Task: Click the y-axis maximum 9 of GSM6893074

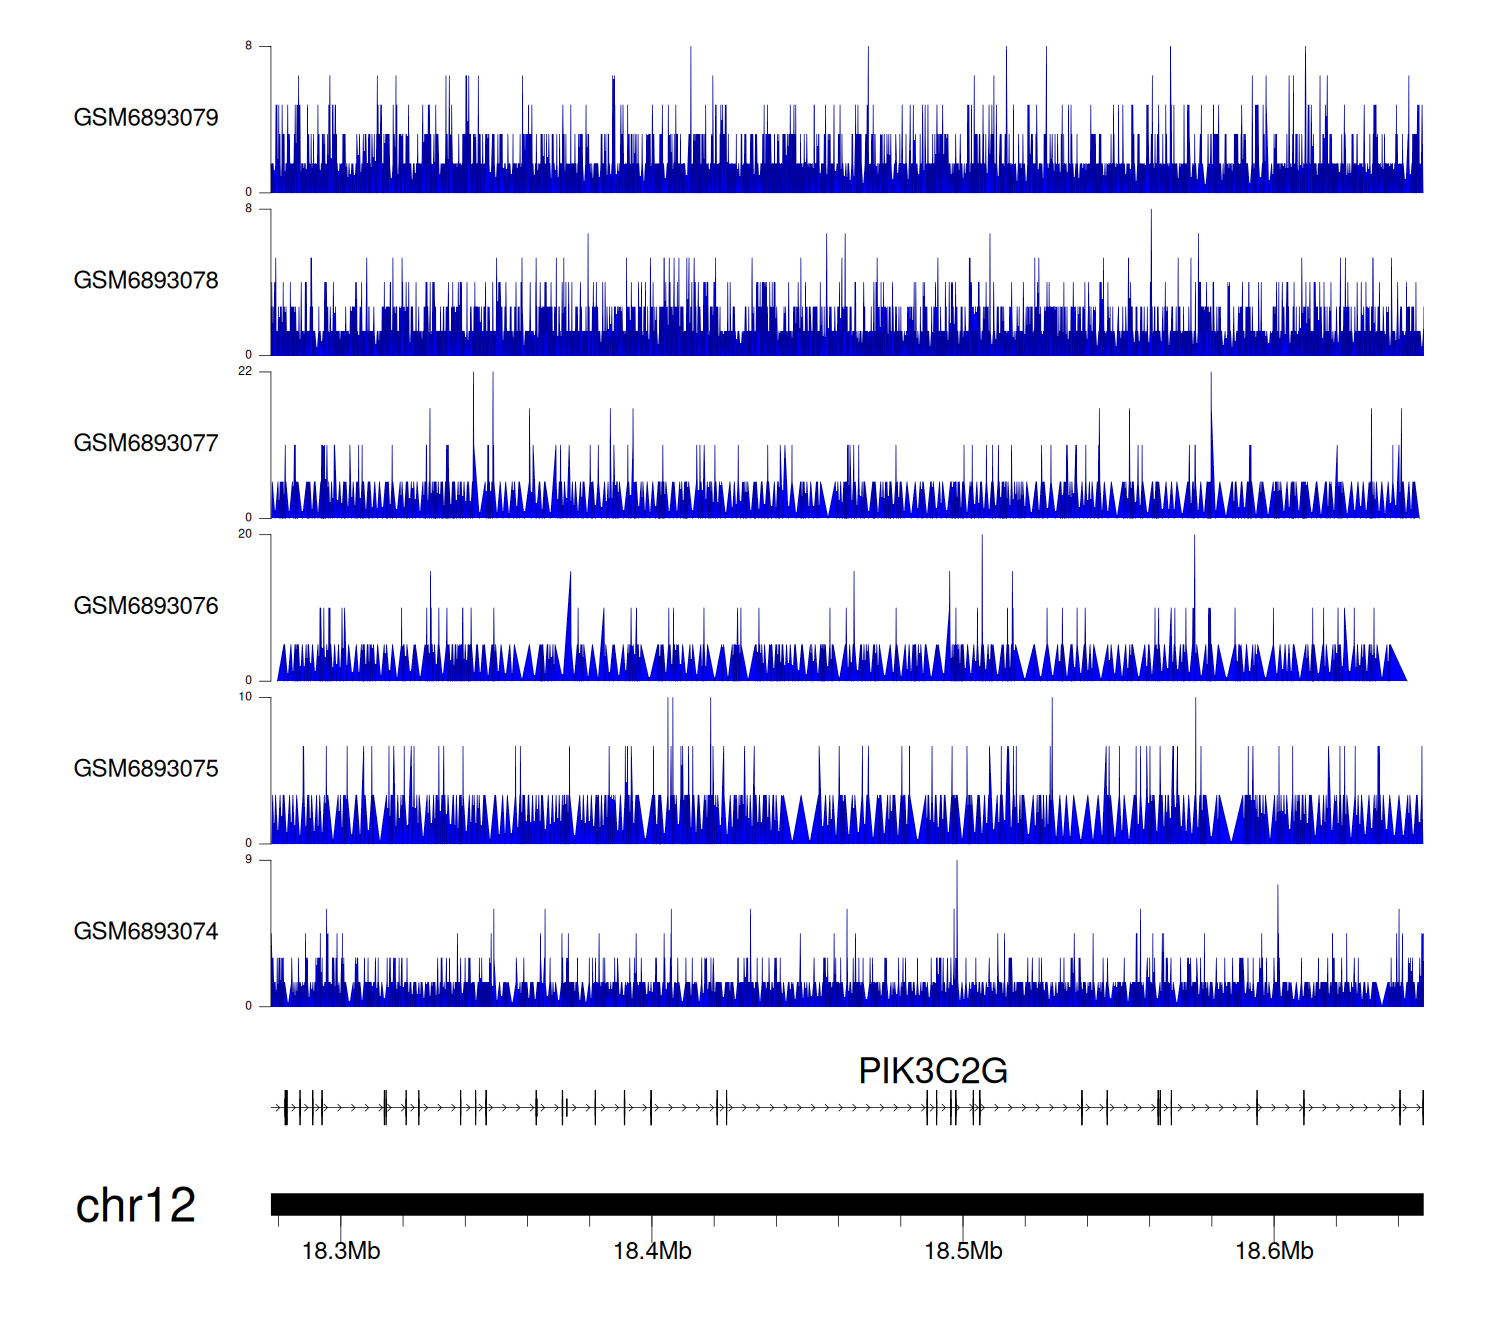Action: point(249,860)
